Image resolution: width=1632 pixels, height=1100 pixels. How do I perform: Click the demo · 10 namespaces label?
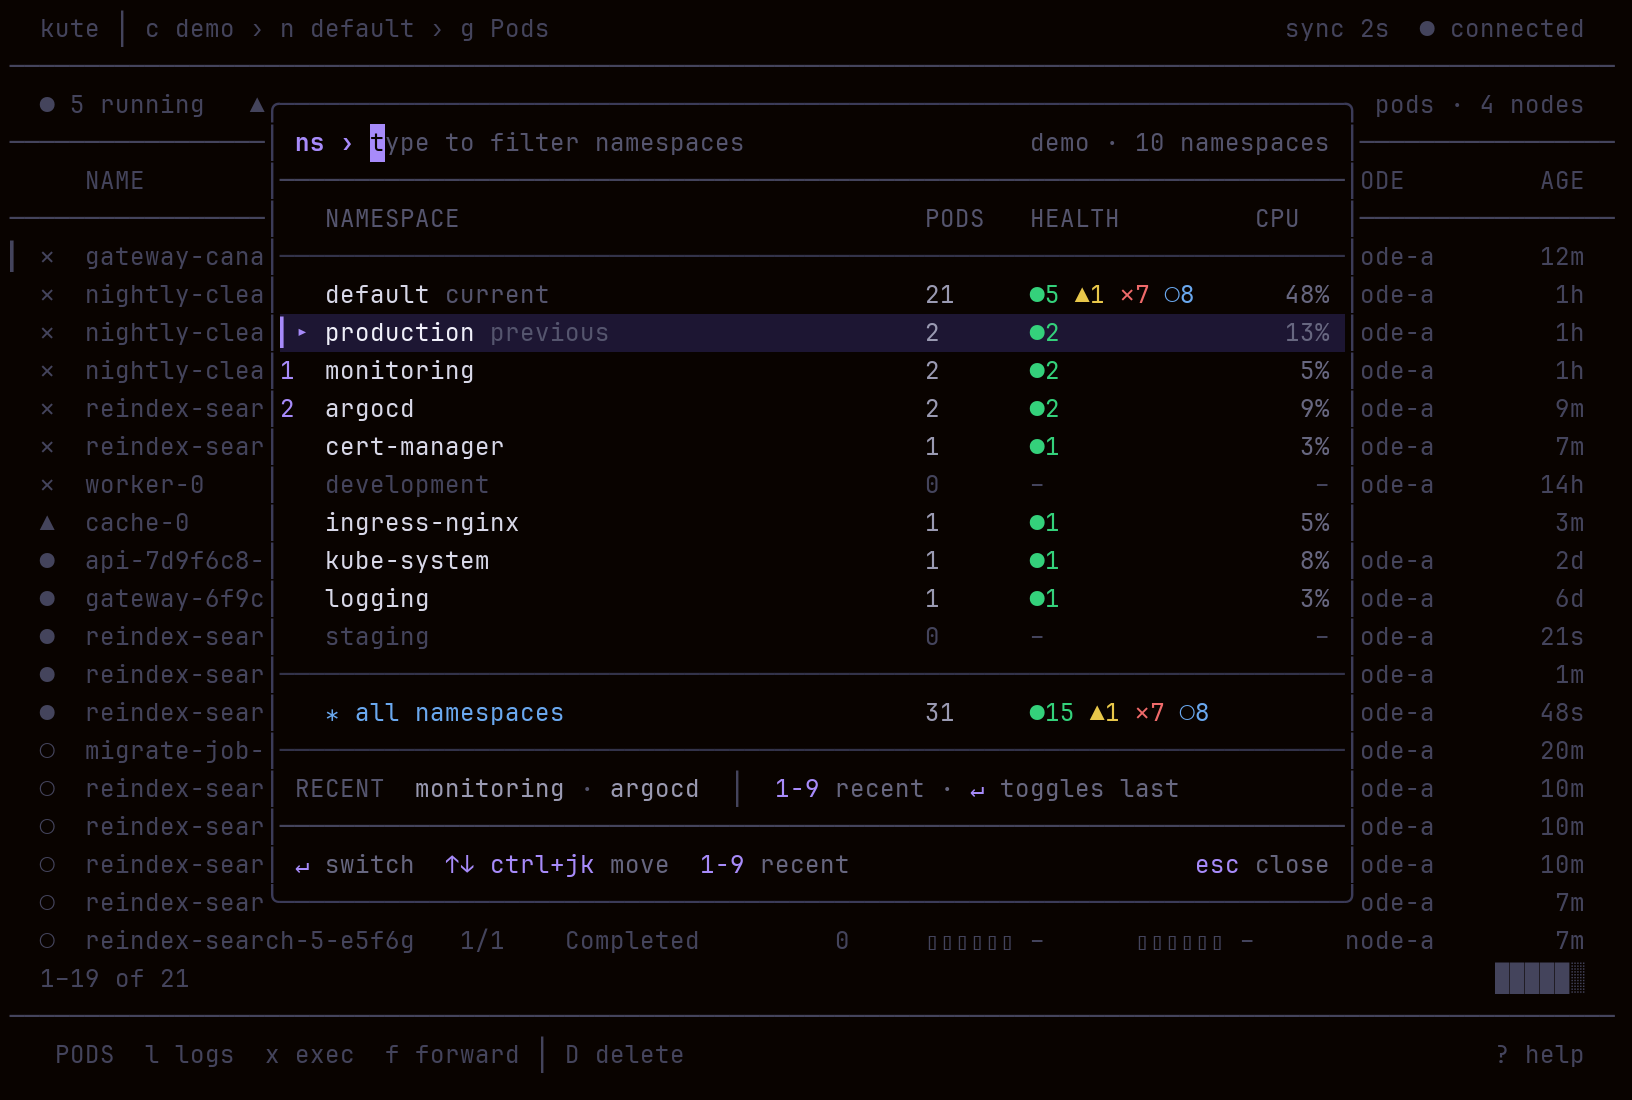coord(1179,143)
